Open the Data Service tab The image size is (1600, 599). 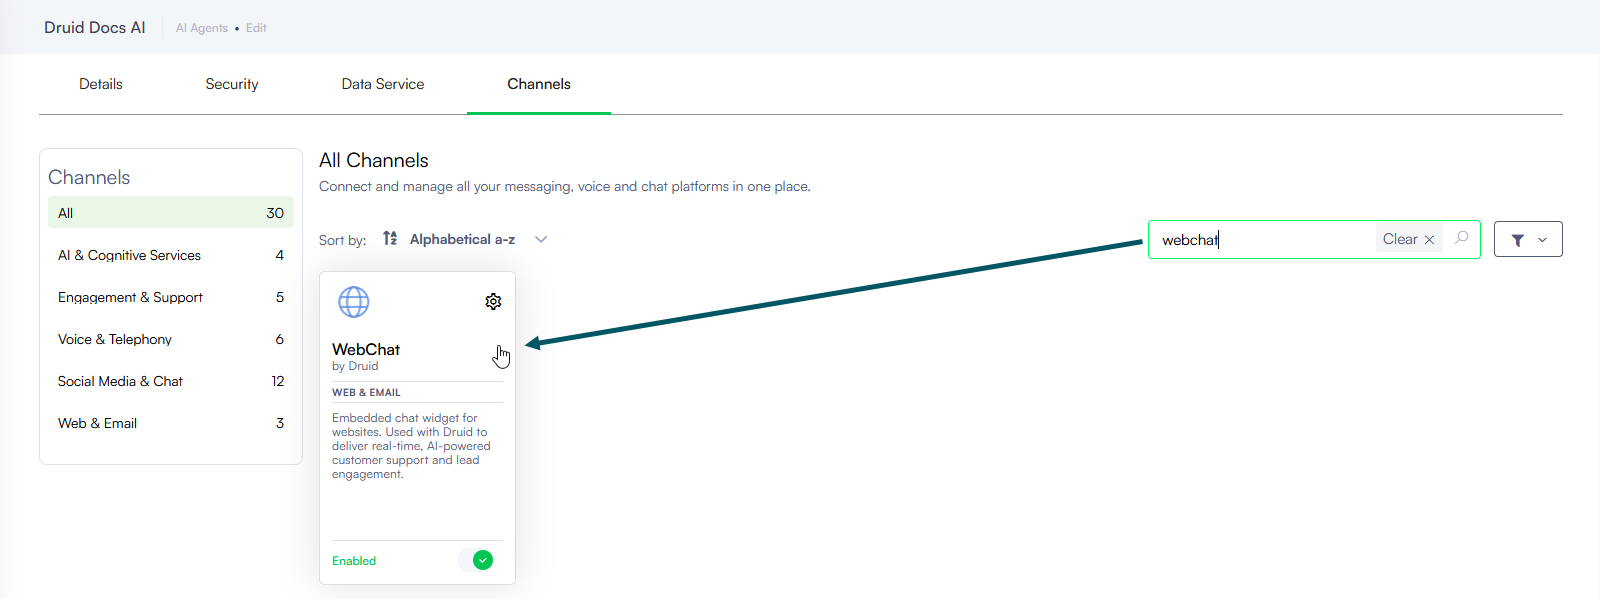click(383, 84)
